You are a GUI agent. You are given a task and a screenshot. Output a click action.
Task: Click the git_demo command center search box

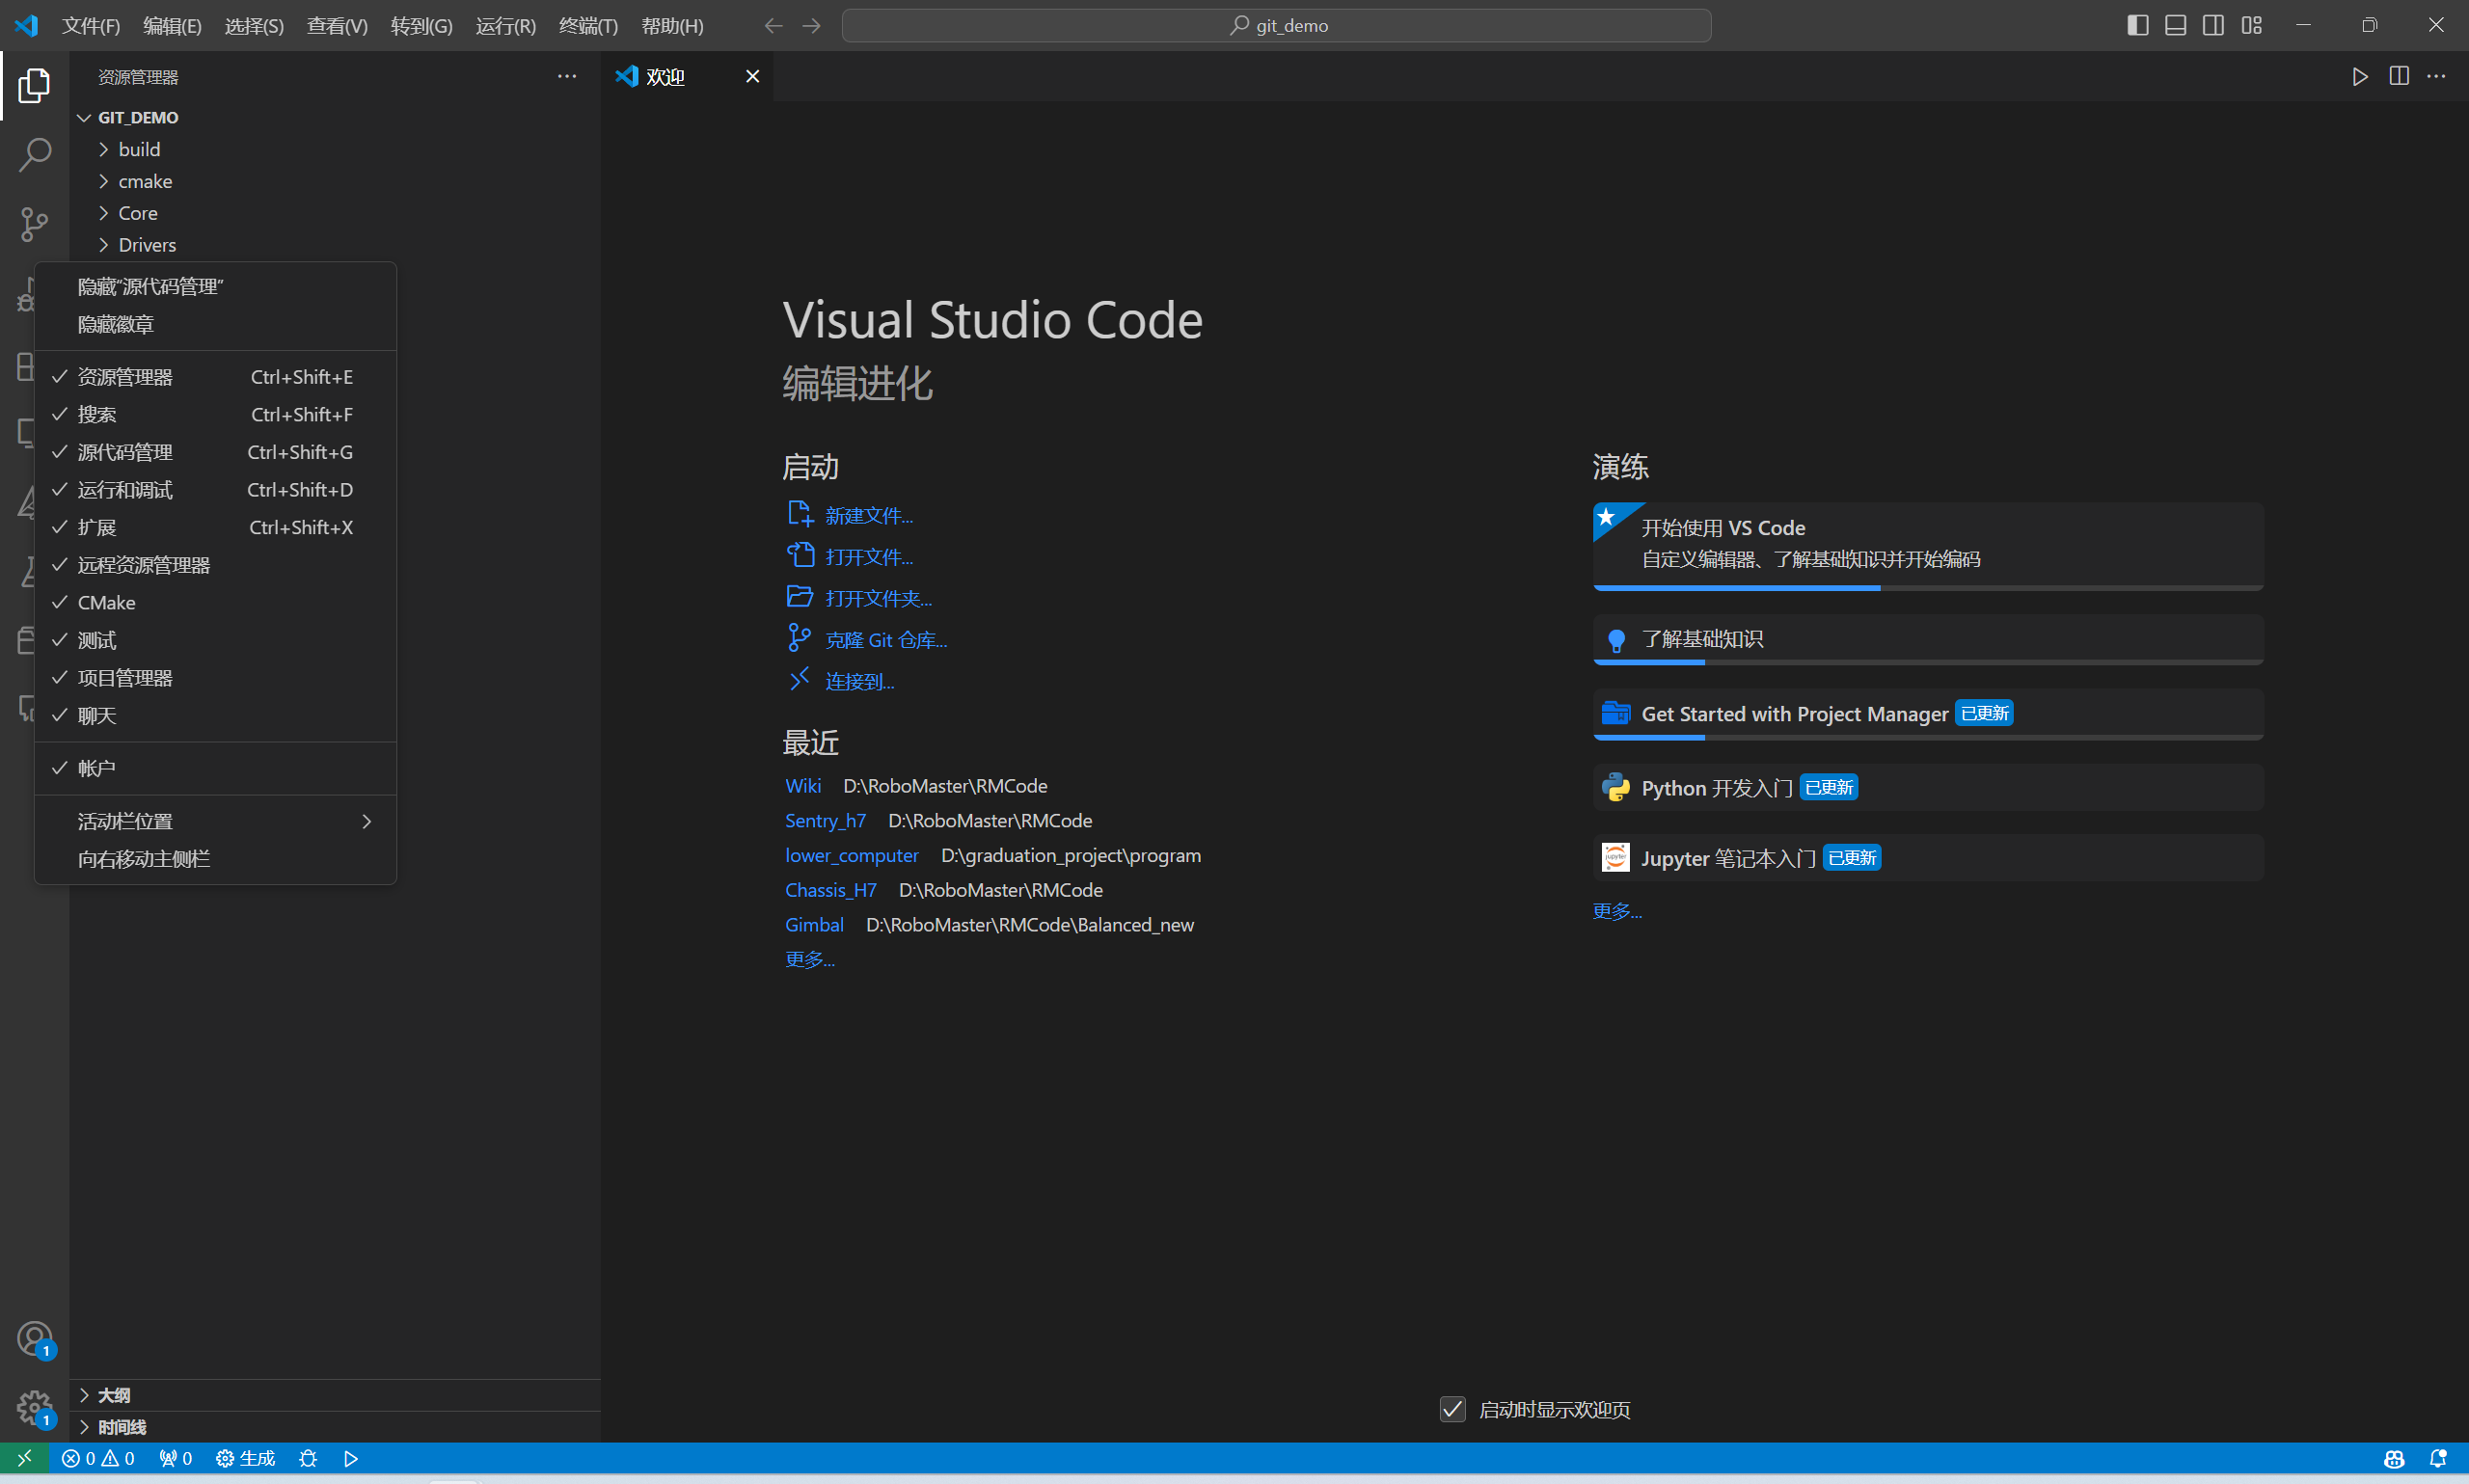click(1276, 25)
